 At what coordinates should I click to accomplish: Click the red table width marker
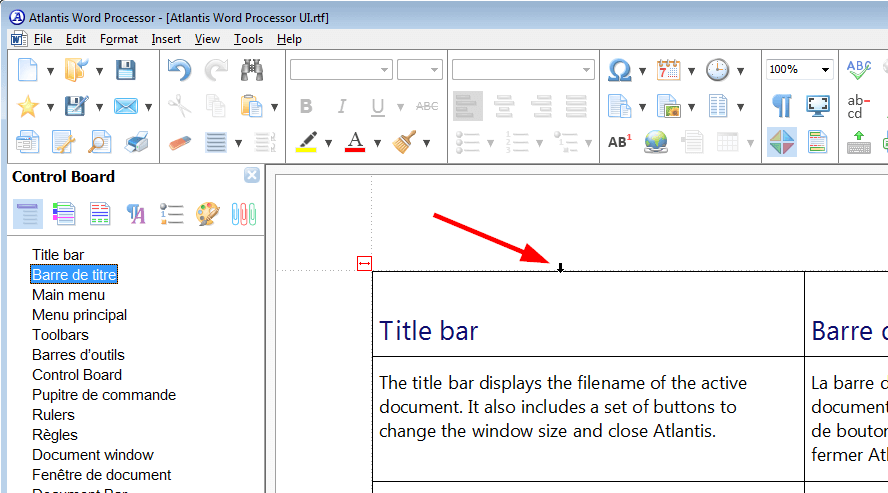pos(364,263)
